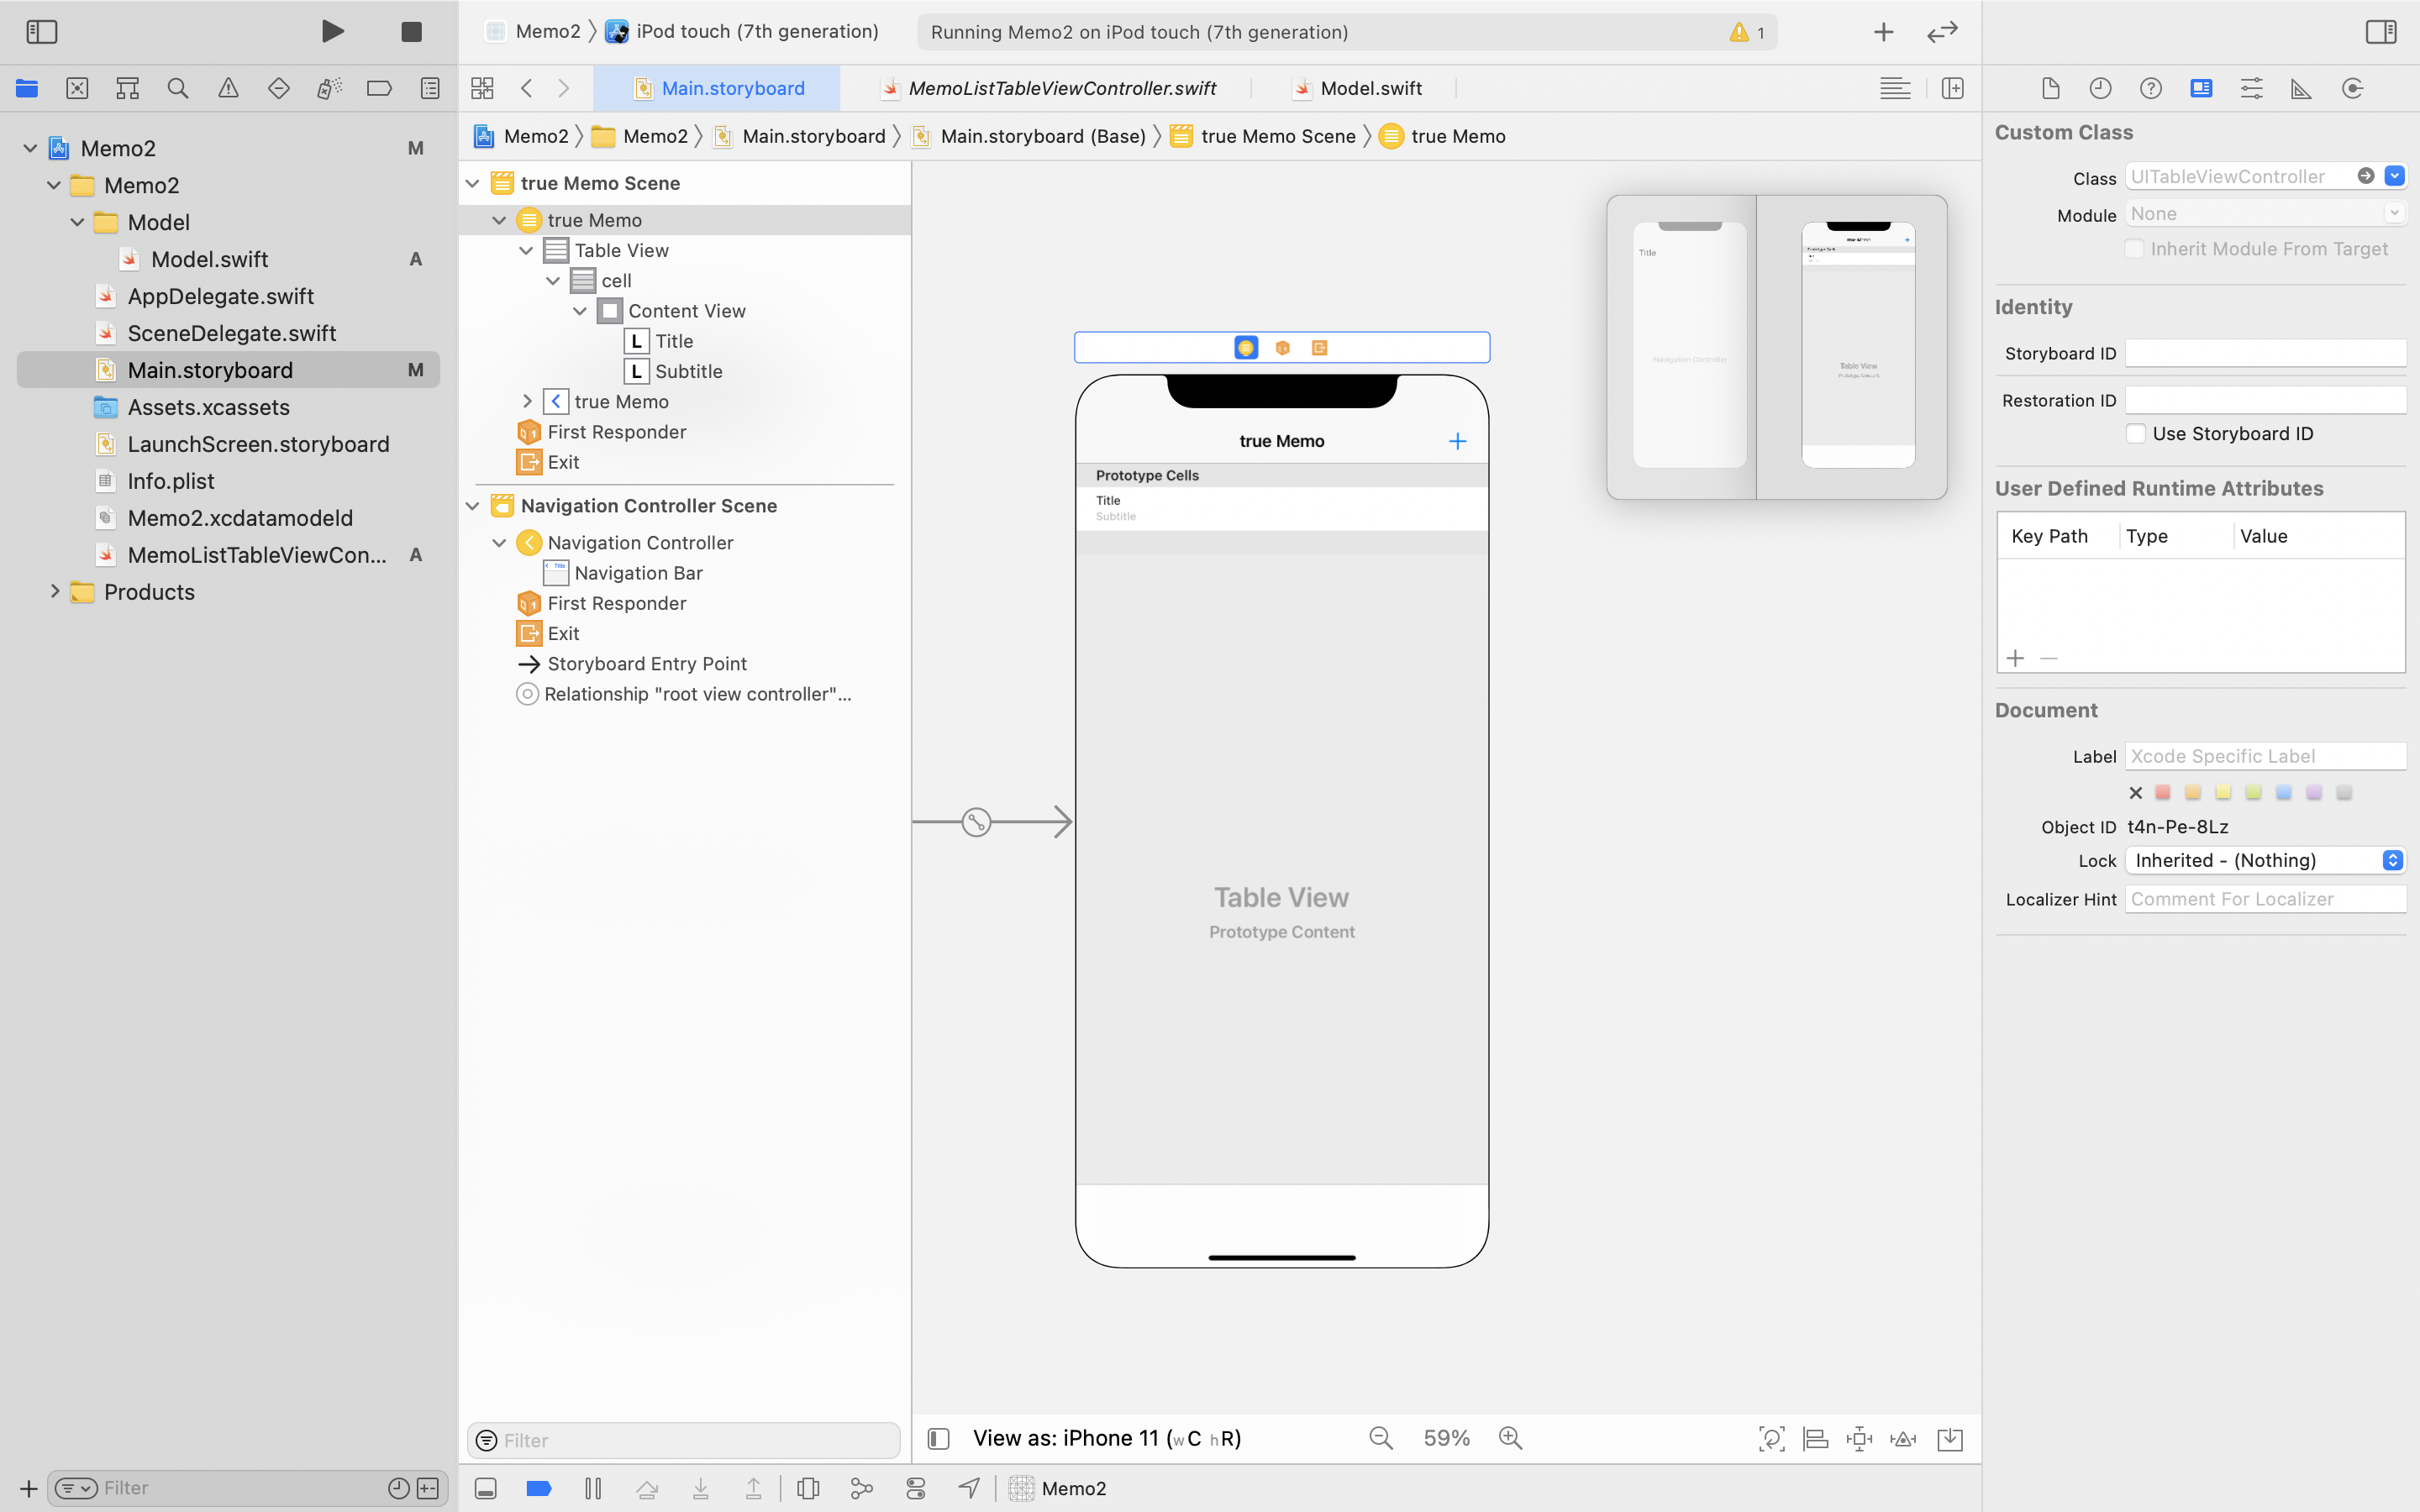Open the Issue navigator warning icon
The width and height of the screenshot is (2420, 1512).
[x=228, y=88]
